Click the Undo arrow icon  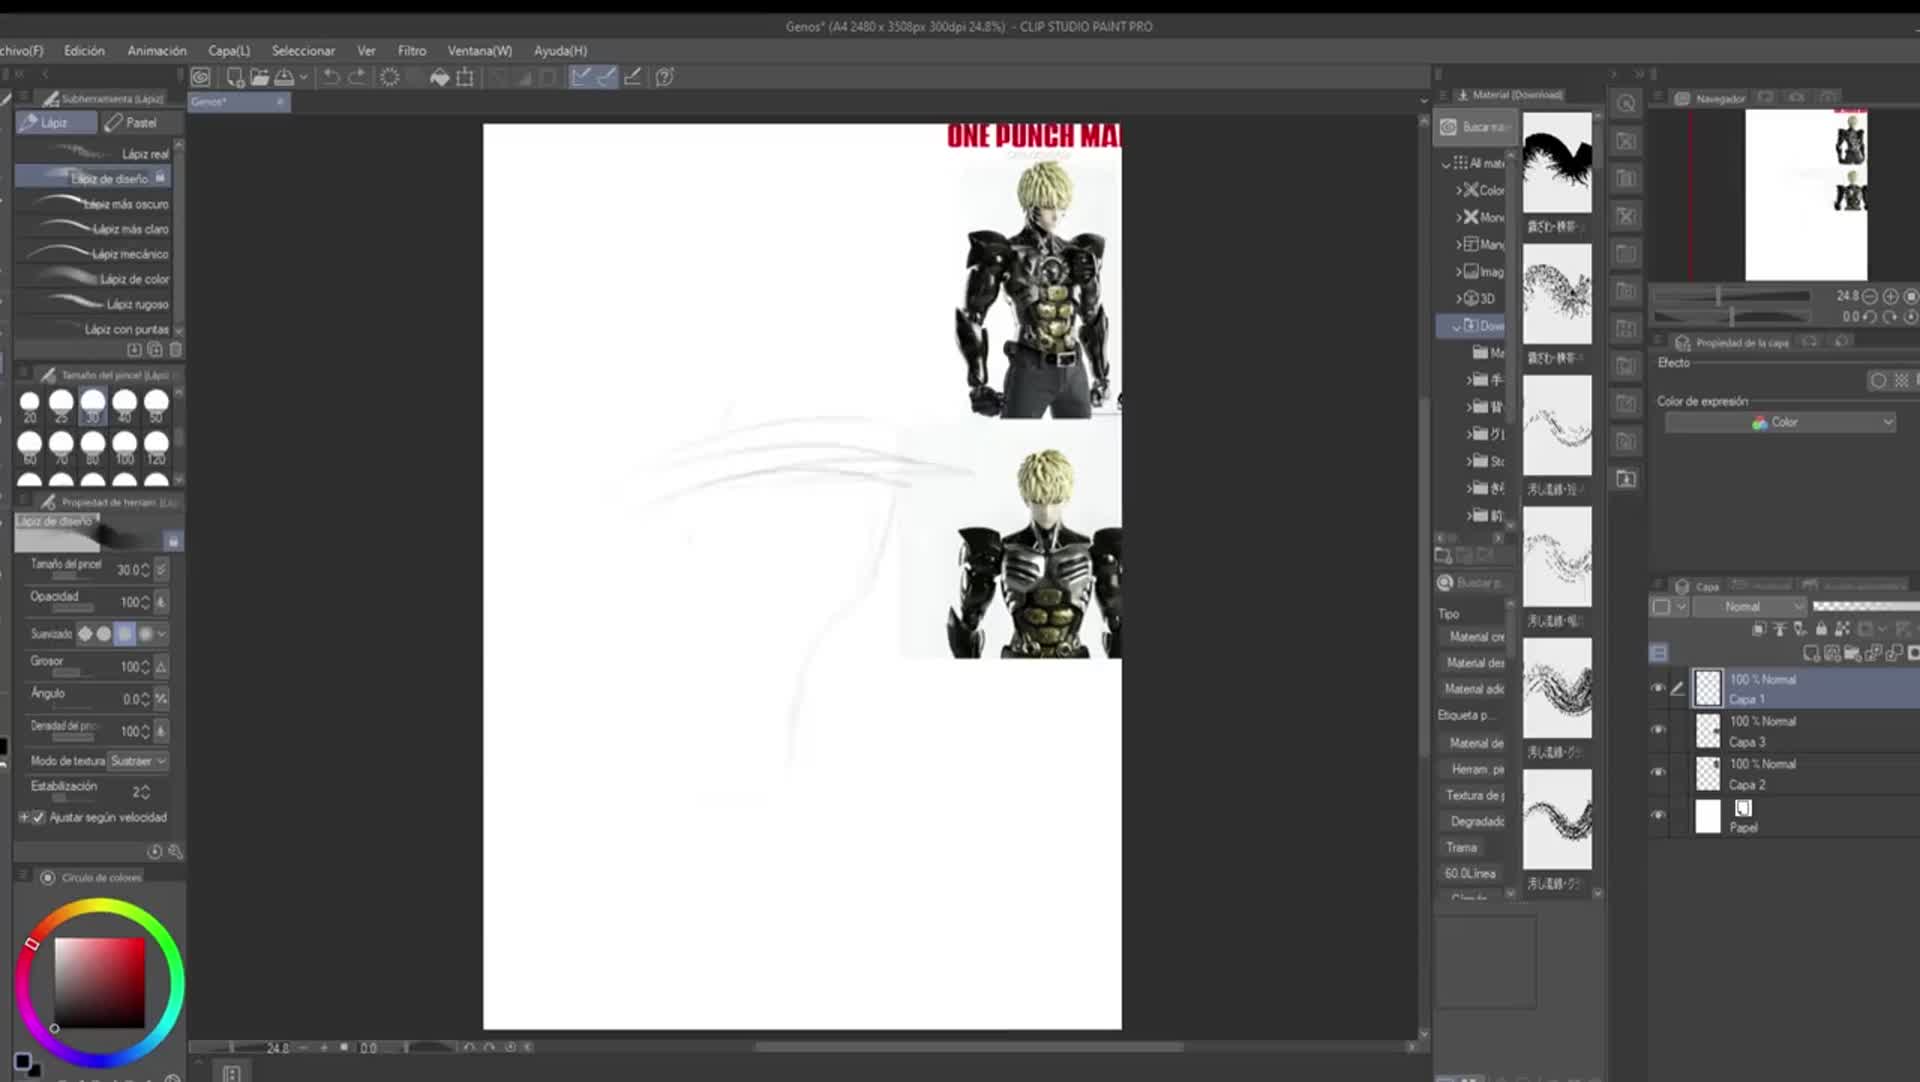point(331,77)
